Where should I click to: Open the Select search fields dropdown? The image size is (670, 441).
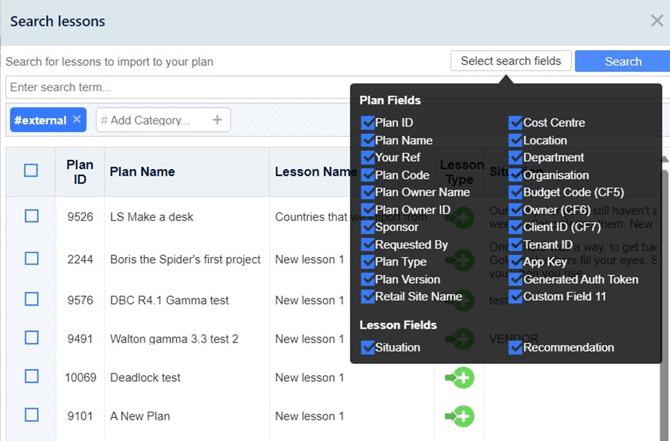511,61
